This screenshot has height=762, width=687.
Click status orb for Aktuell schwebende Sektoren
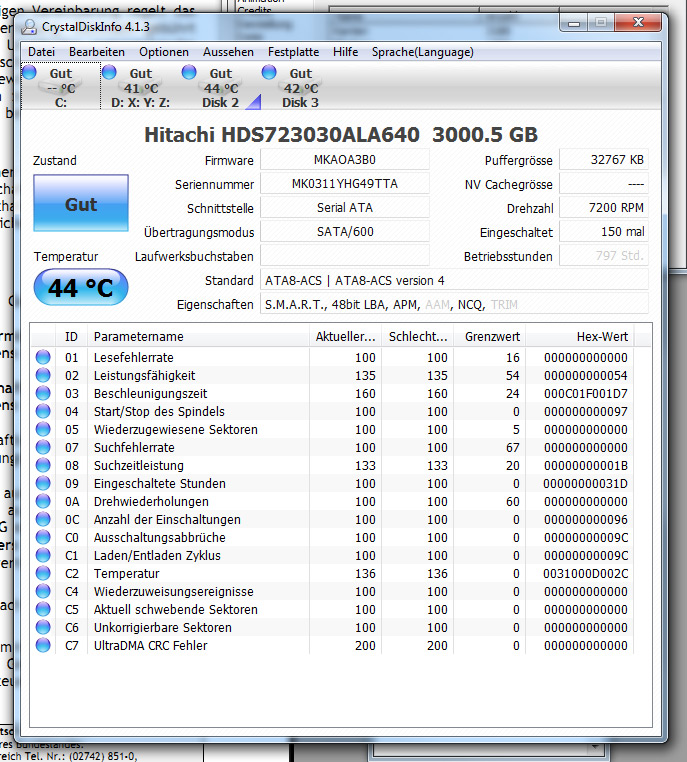[43, 609]
